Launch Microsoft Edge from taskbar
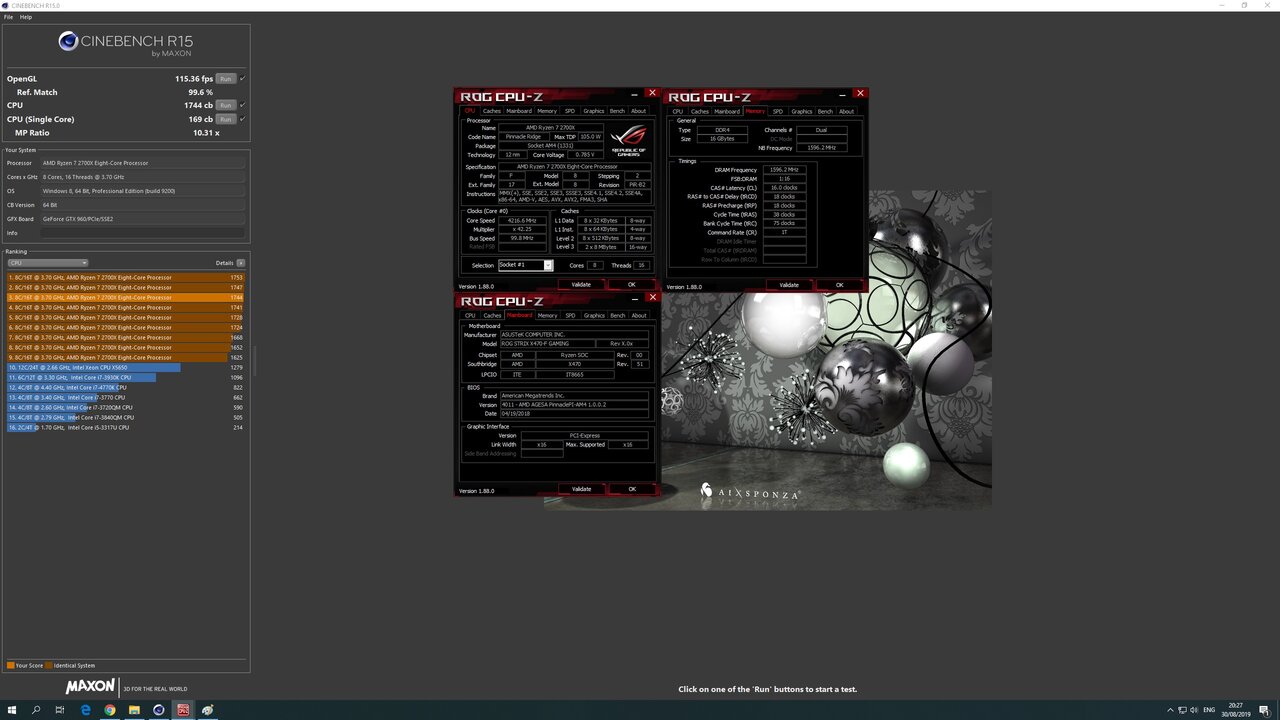 coord(85,710)
